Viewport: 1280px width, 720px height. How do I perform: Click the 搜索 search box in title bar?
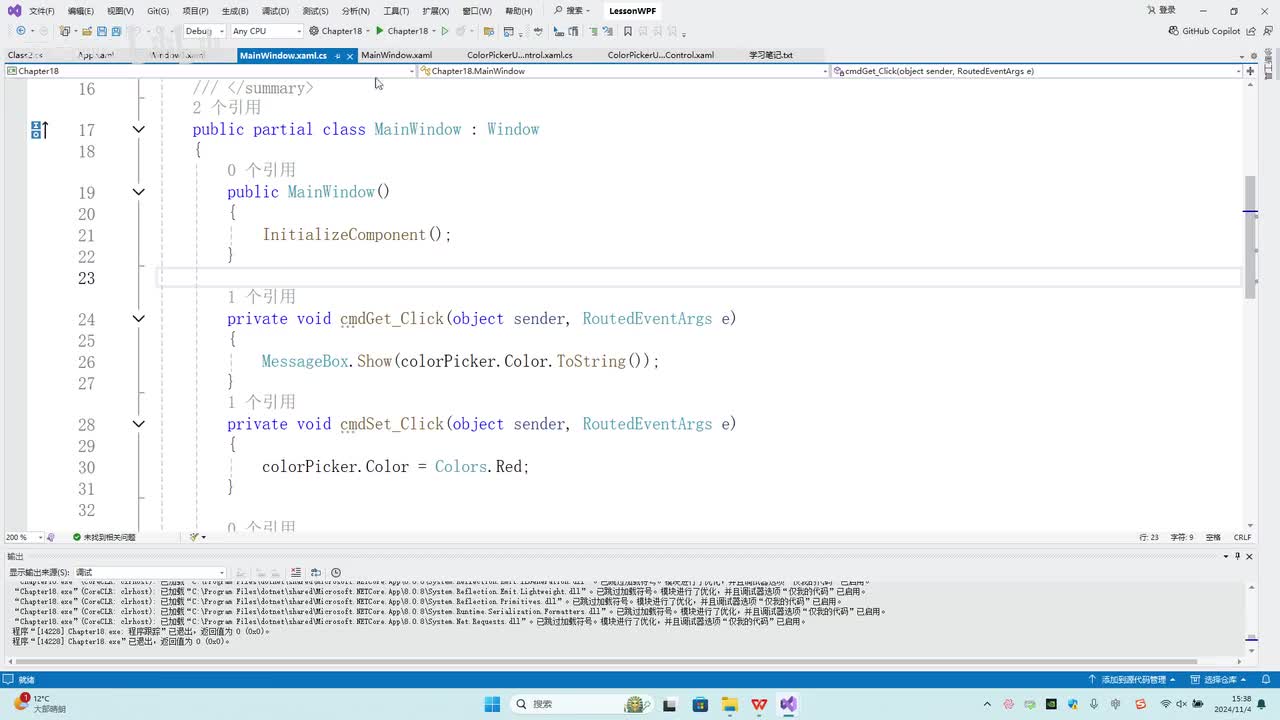point(570,11)
